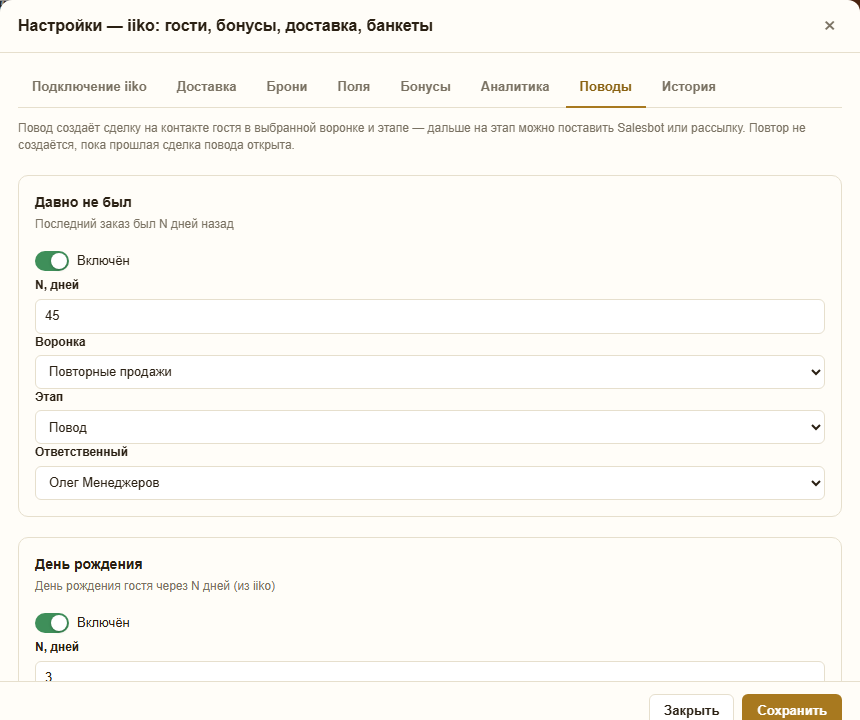
Task: Open the Доставка tab
Action: (206, 87)
